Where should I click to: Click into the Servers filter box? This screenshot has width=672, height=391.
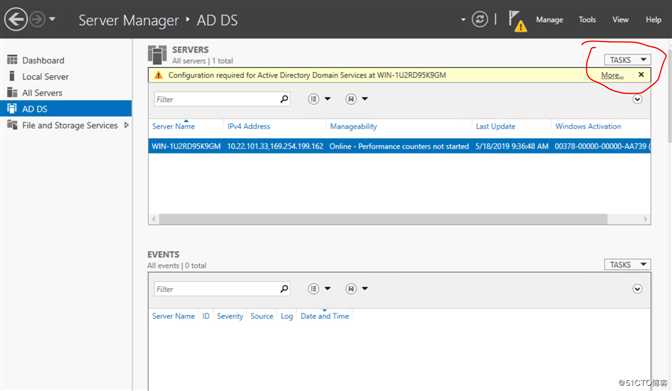coord(216,99)
